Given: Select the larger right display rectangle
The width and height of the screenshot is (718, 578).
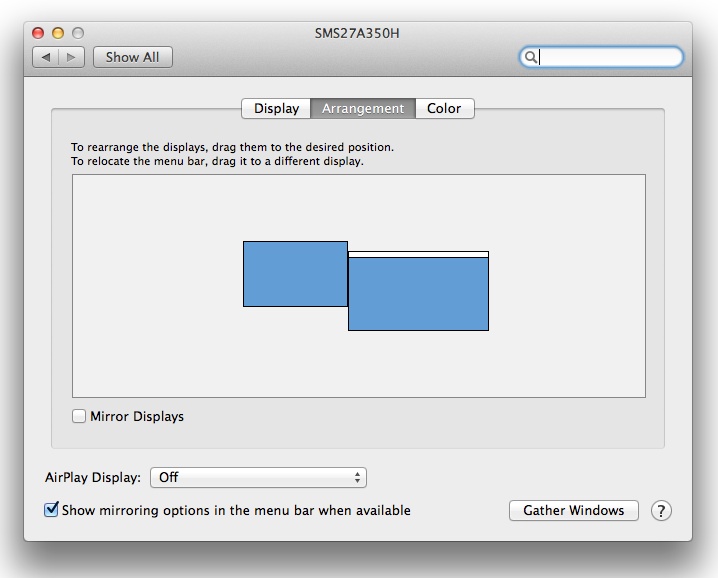Looking at the screenshot, I should pyautogui.click(x=418, y=294).
